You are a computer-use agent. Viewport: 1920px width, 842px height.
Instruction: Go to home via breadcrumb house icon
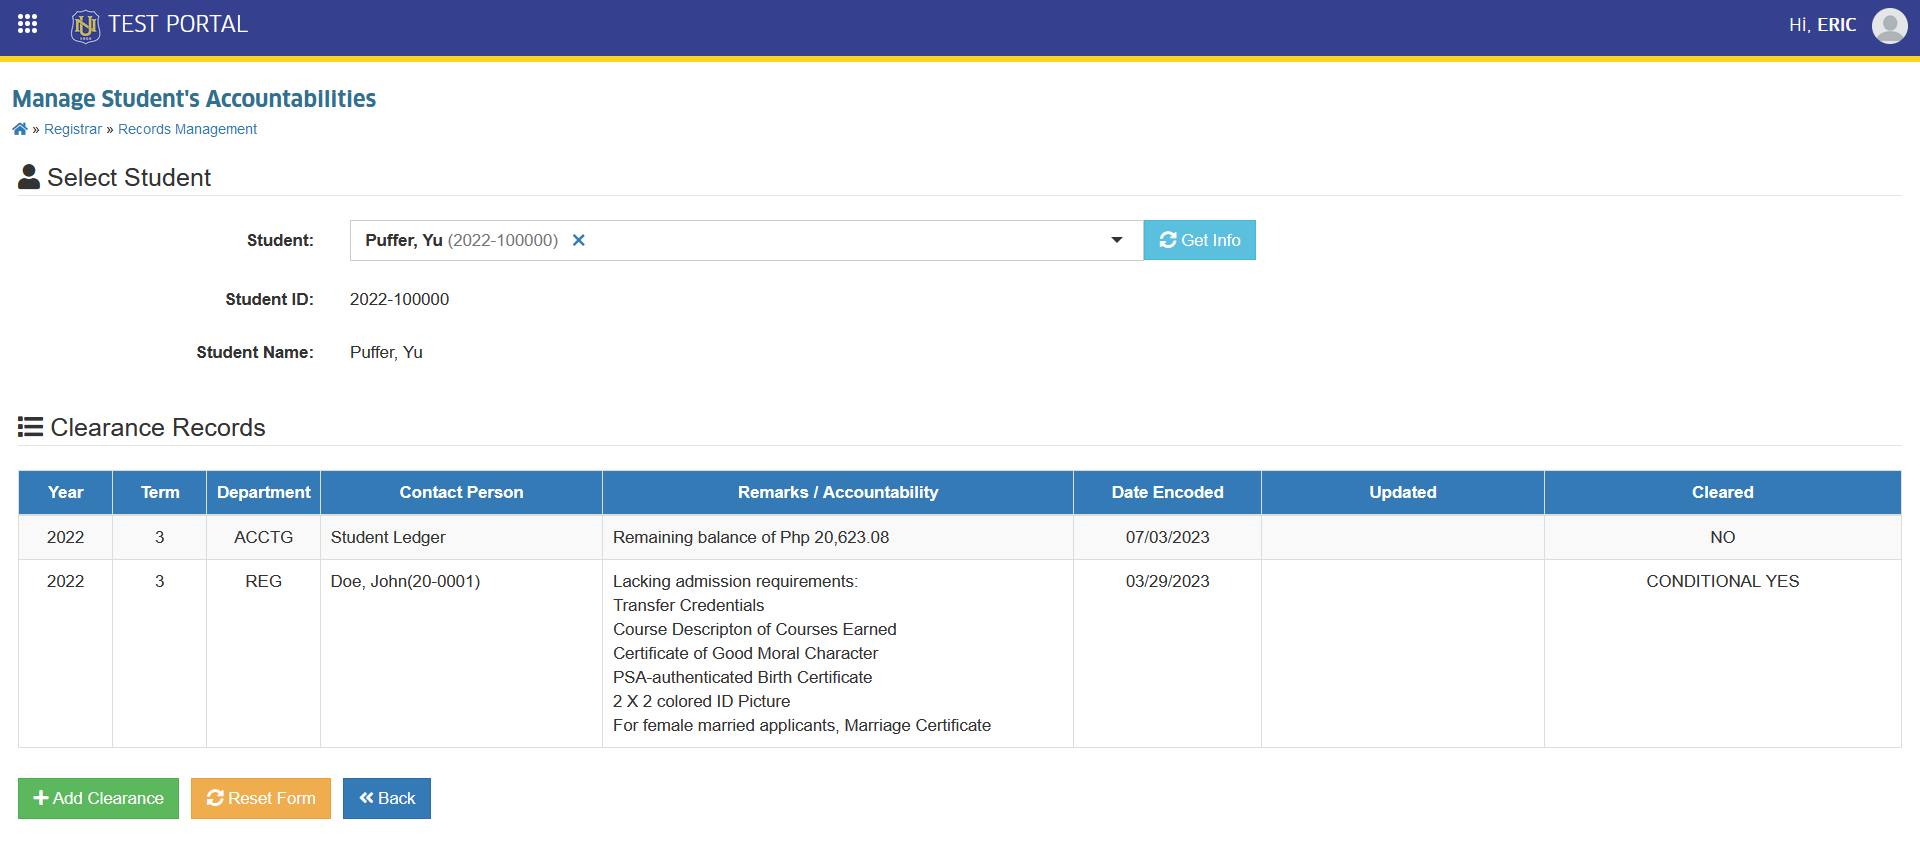(x=20, y=129)
